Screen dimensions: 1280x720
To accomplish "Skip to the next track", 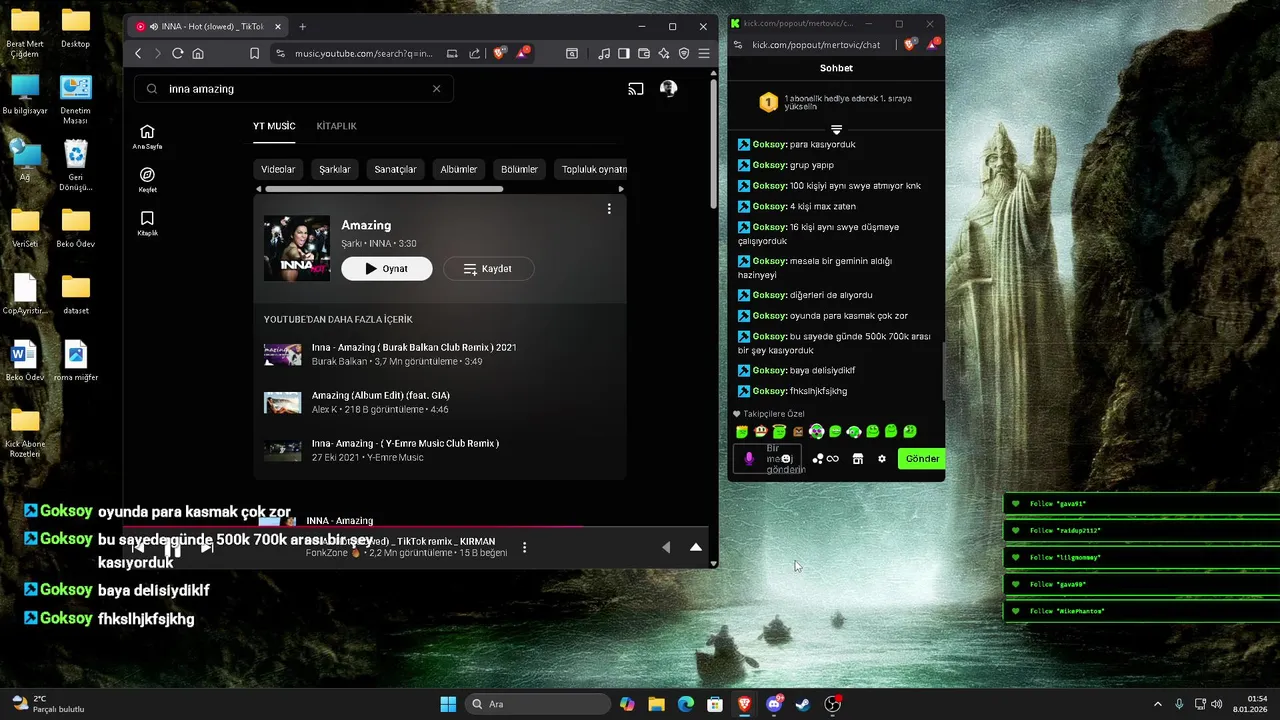I will (206, 547).
